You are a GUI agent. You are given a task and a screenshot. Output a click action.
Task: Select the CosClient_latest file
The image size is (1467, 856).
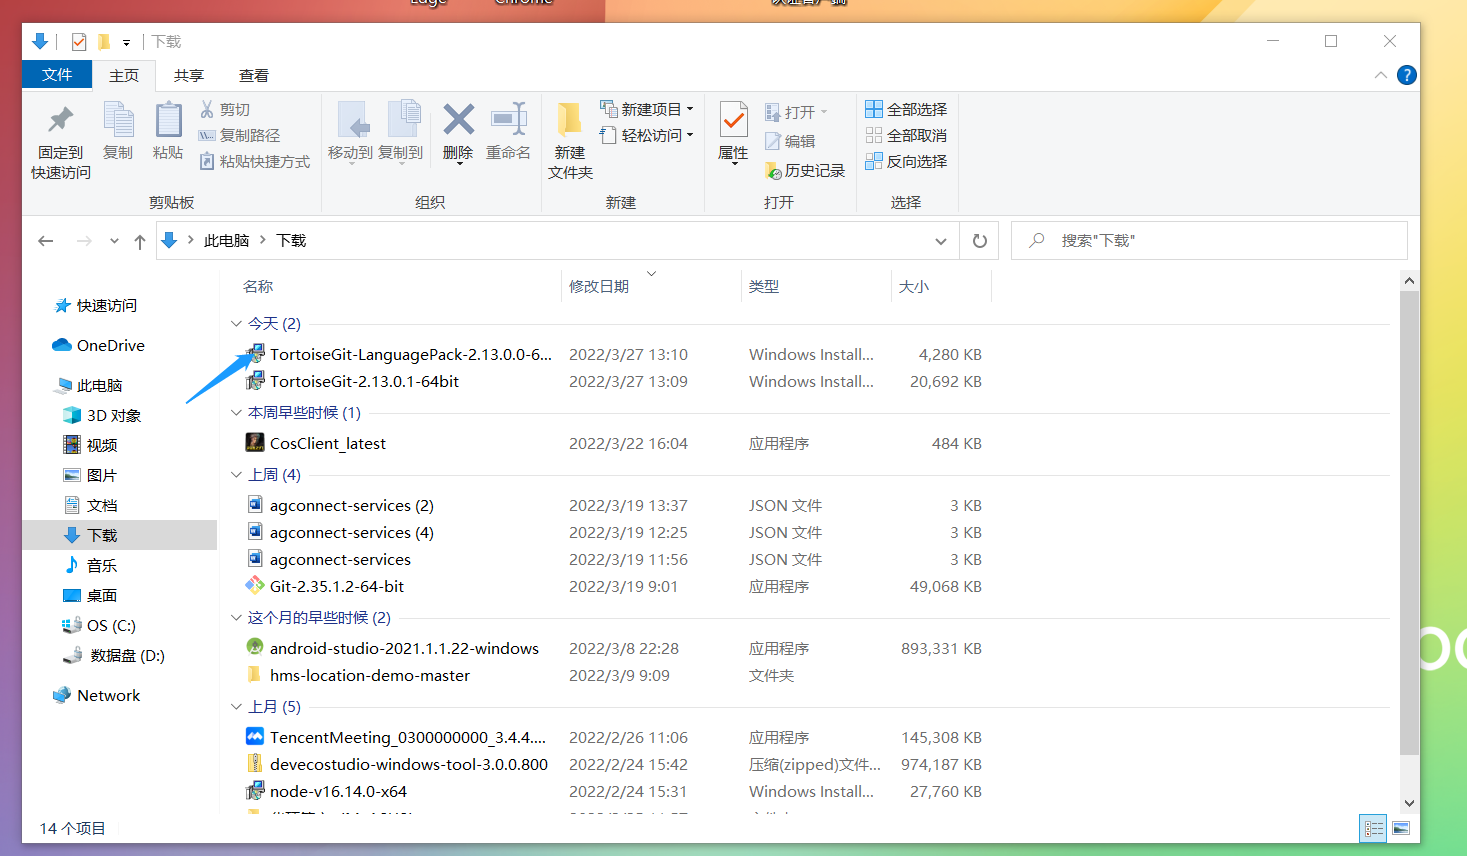coord(328,443)
